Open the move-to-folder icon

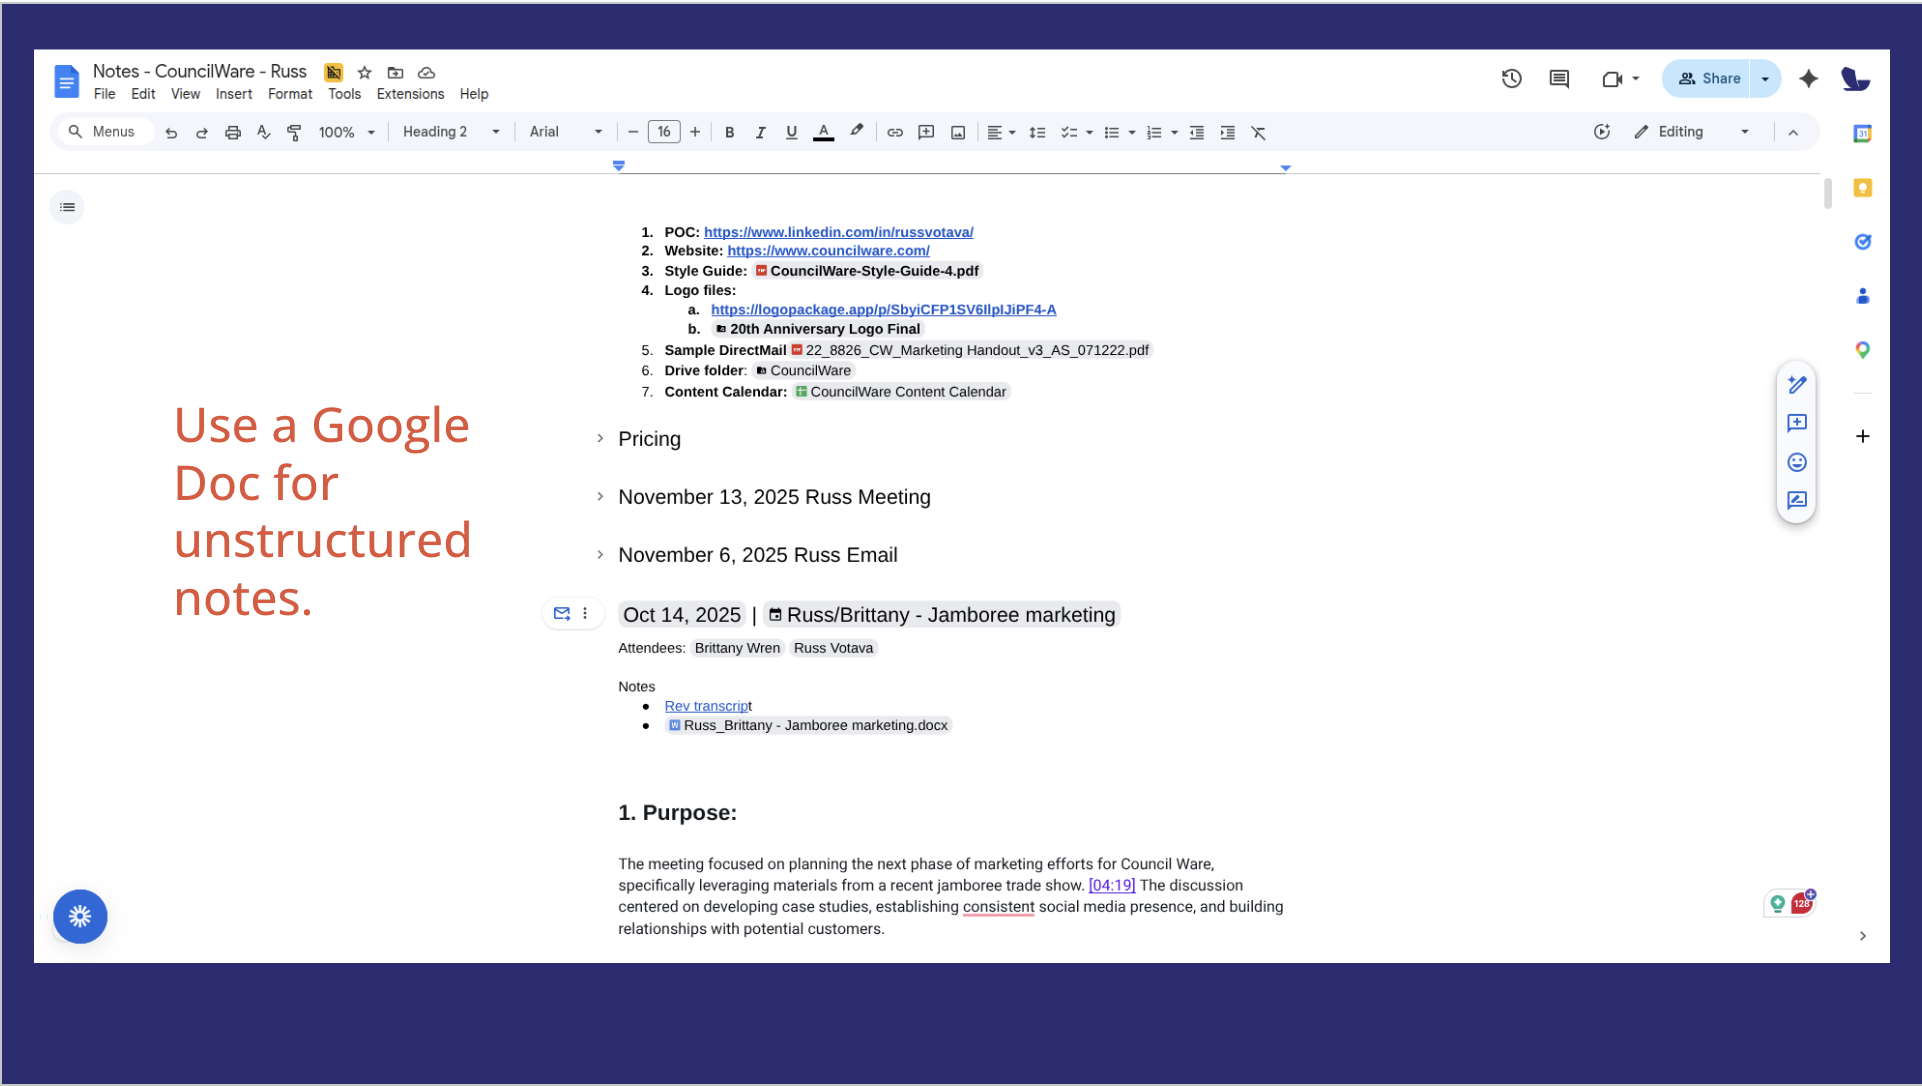click(395, 72)
